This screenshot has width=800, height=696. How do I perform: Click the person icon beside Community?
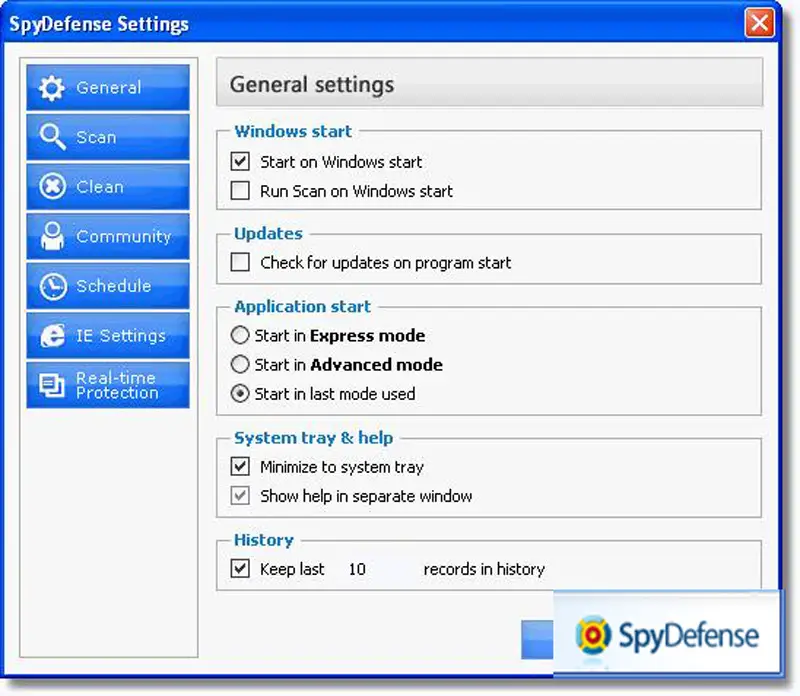point(53,236)
